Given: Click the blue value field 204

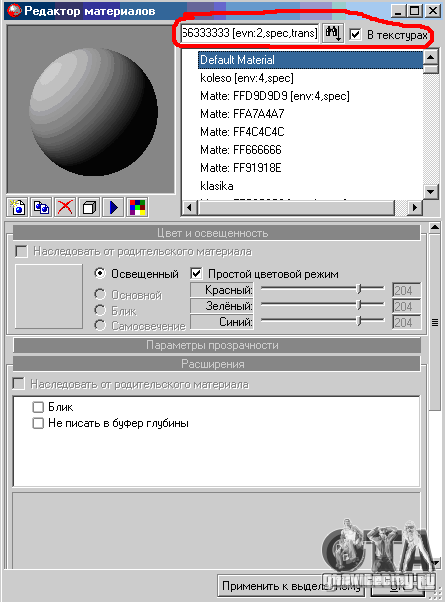Looking at the screenshot, I should tap(407, 322).
